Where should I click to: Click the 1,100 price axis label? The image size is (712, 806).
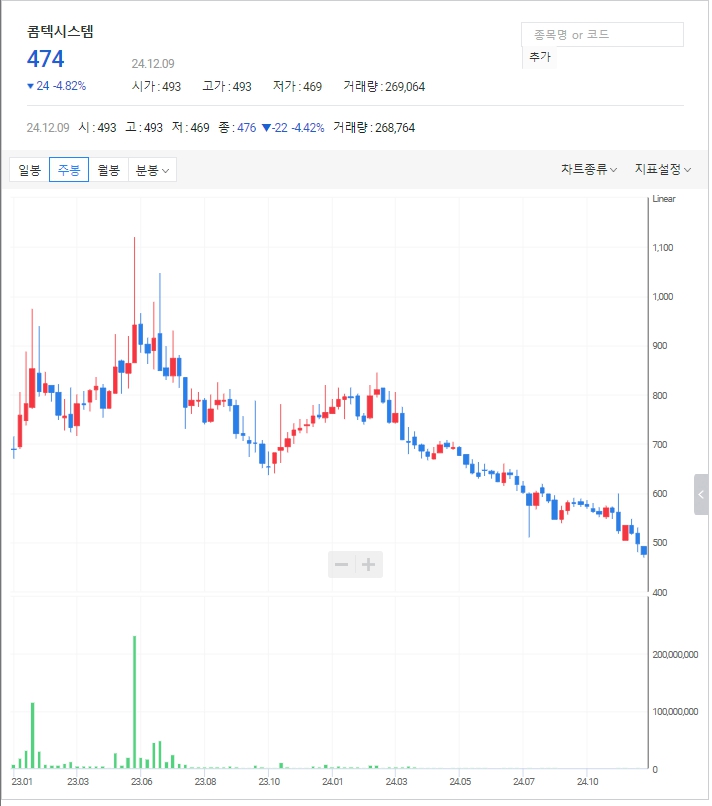click(x=663, y=248)
